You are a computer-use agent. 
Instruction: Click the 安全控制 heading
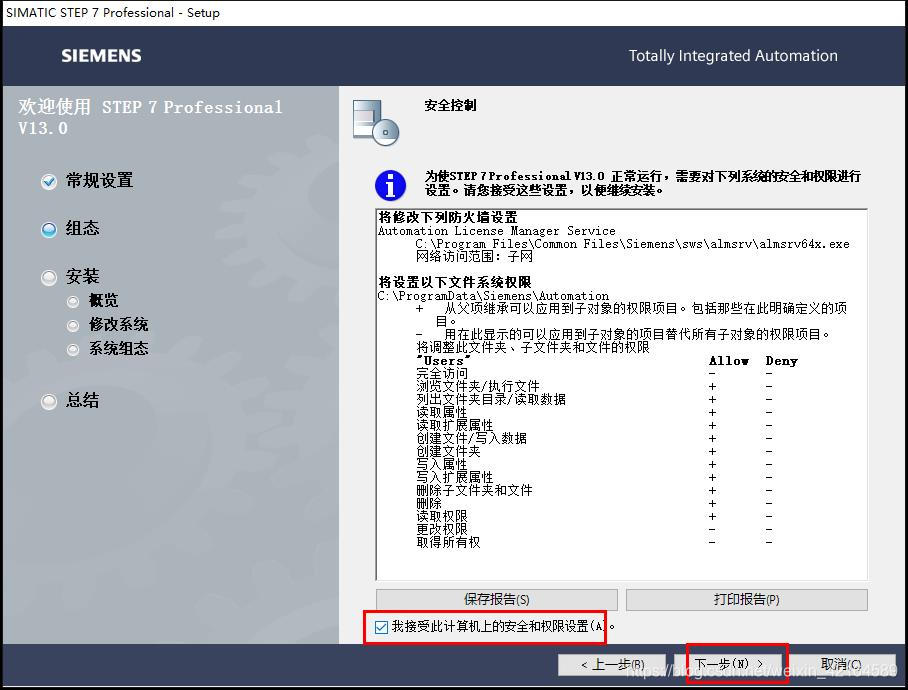pos(451,105)
